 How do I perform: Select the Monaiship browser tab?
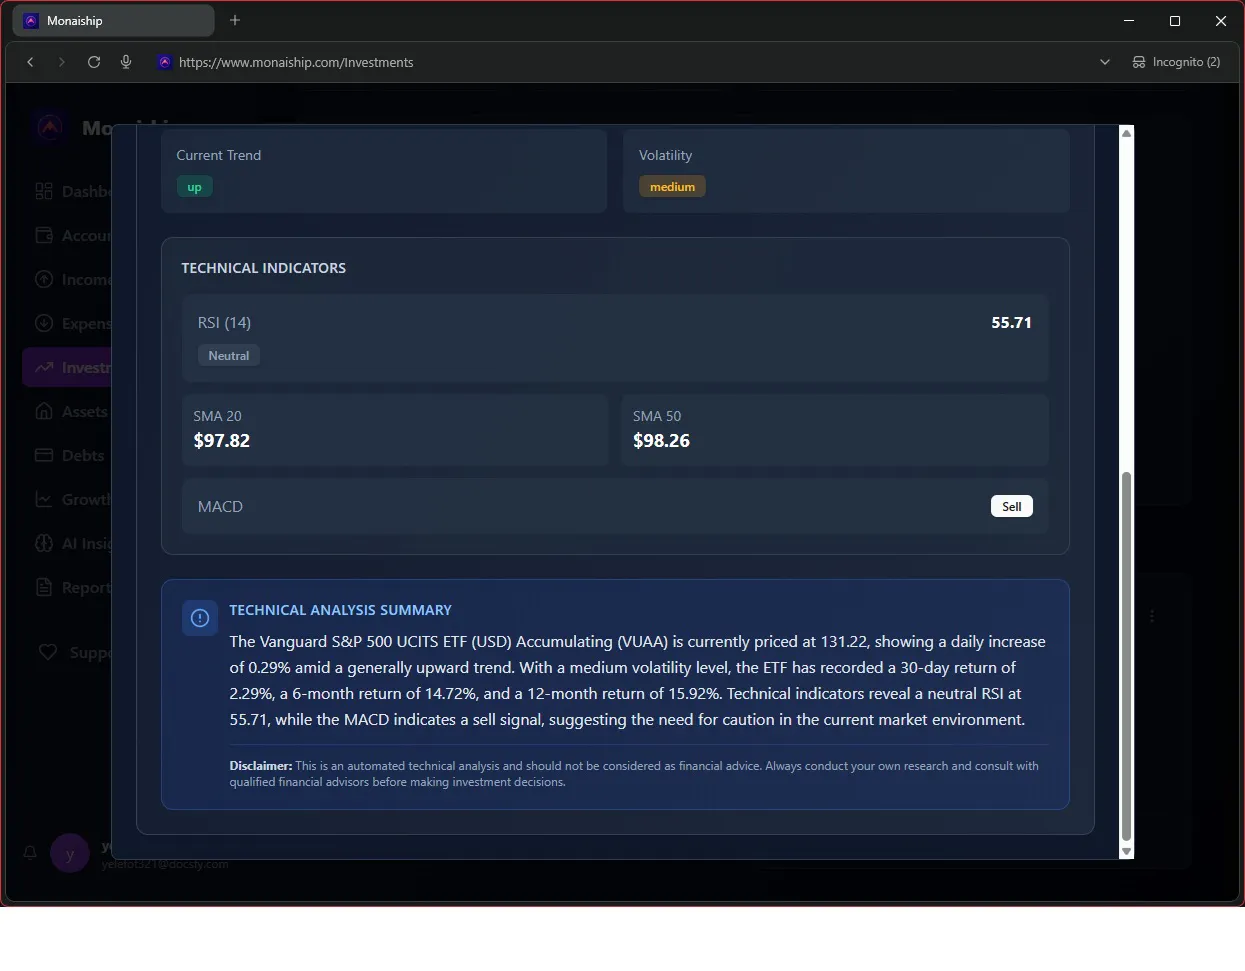pos(113,20)
